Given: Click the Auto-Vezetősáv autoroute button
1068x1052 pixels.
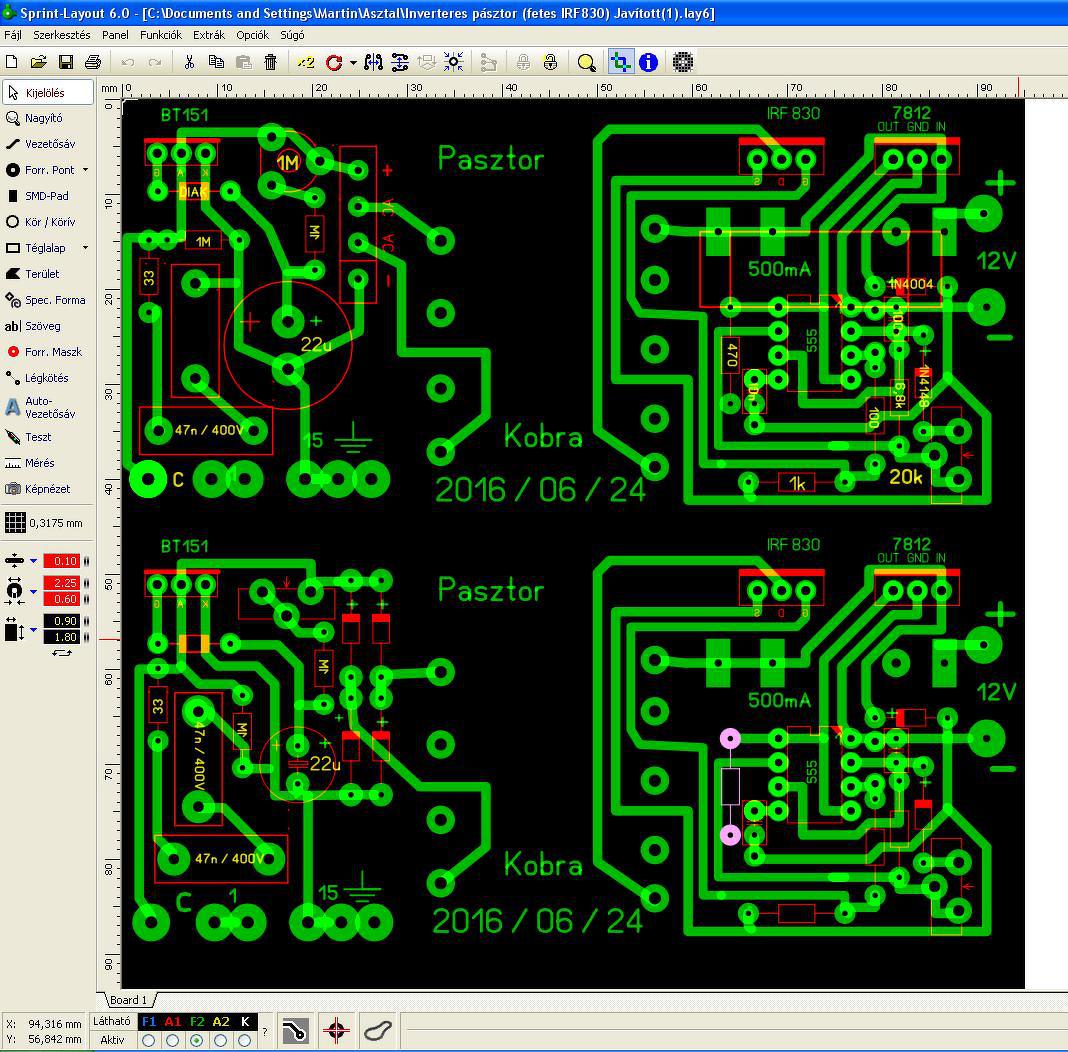Looking at the screenshot, I should 46,407.
